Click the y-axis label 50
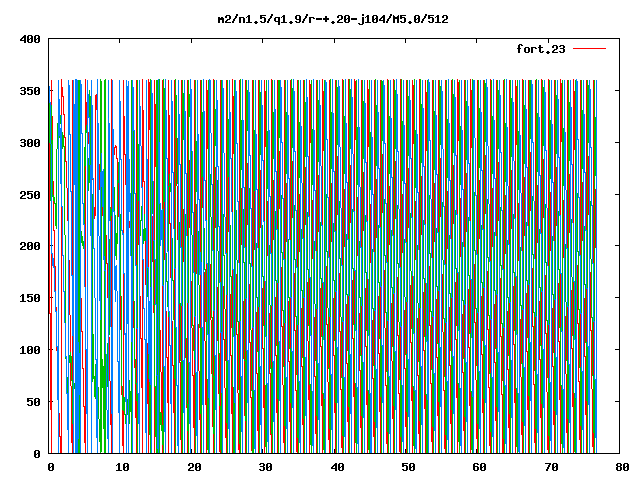The image size is (640, 480). [34, 402]
